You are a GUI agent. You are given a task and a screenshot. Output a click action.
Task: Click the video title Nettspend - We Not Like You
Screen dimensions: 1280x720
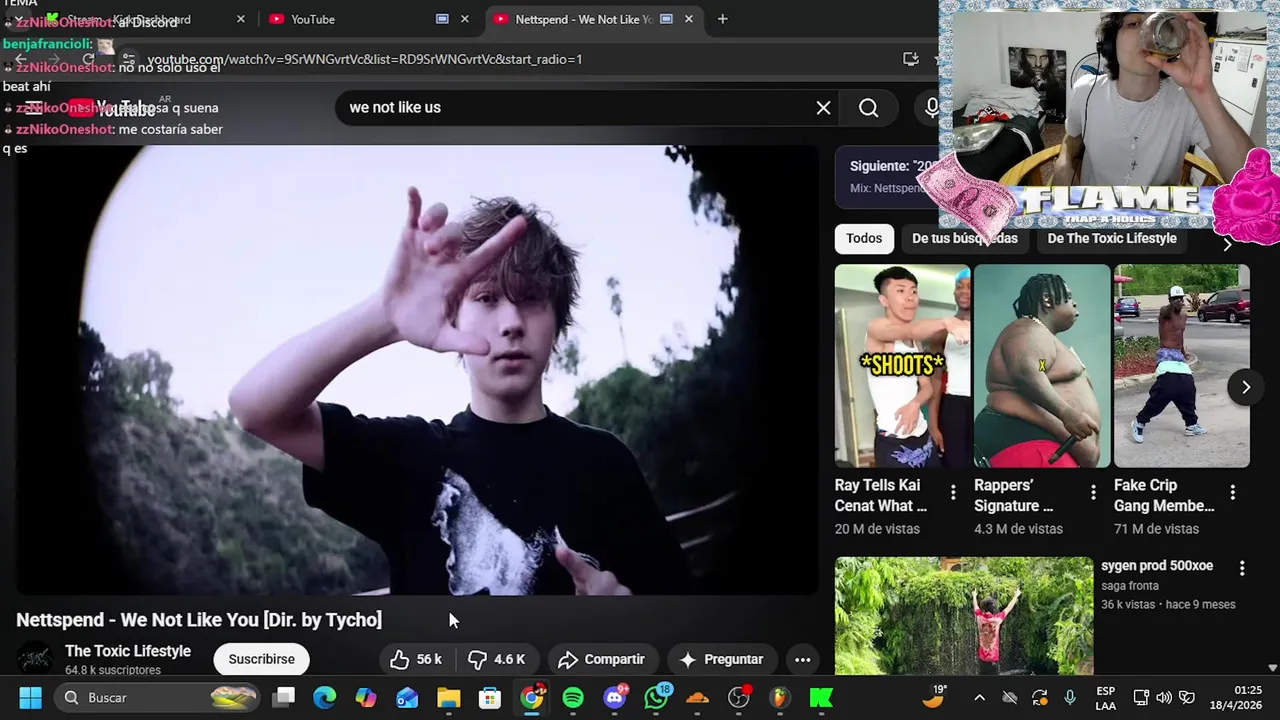(x=199, y=620)
